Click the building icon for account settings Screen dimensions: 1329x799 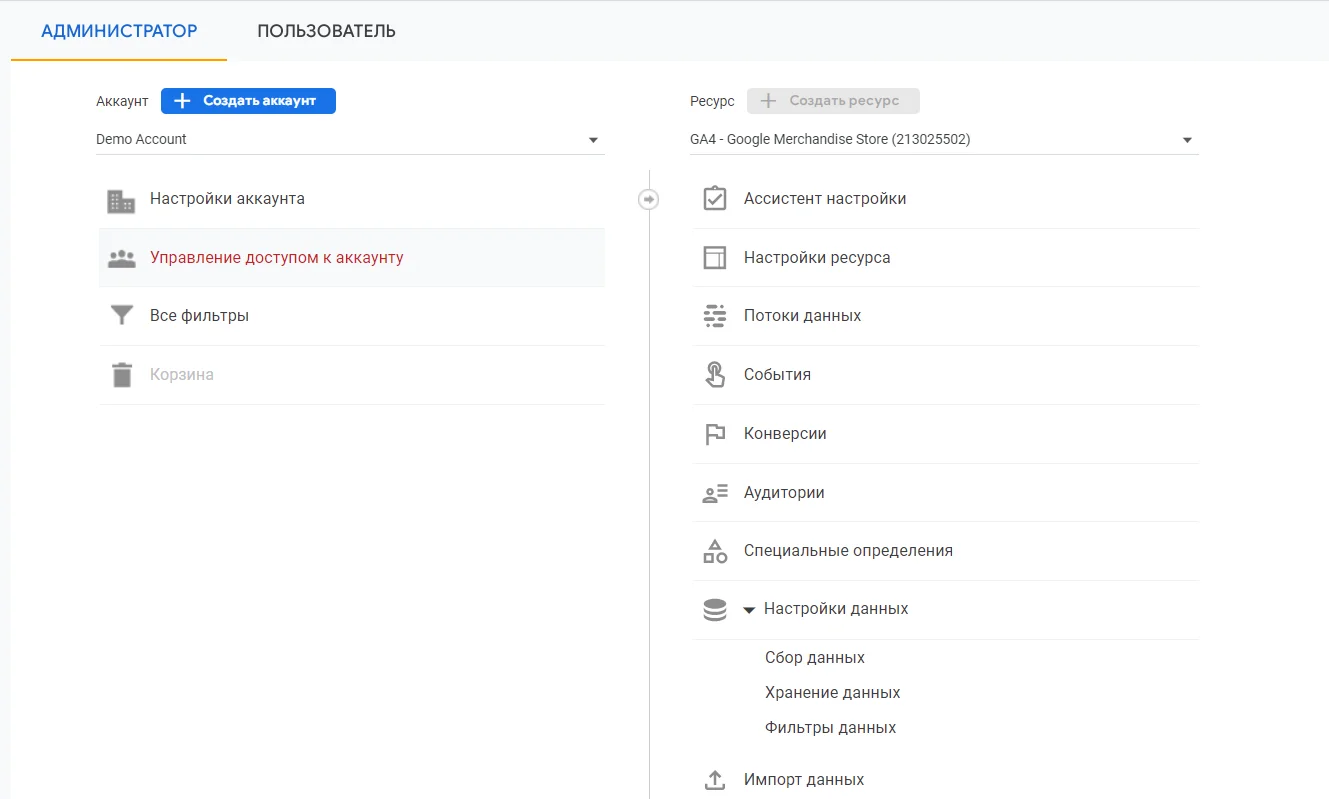point(121,200)
